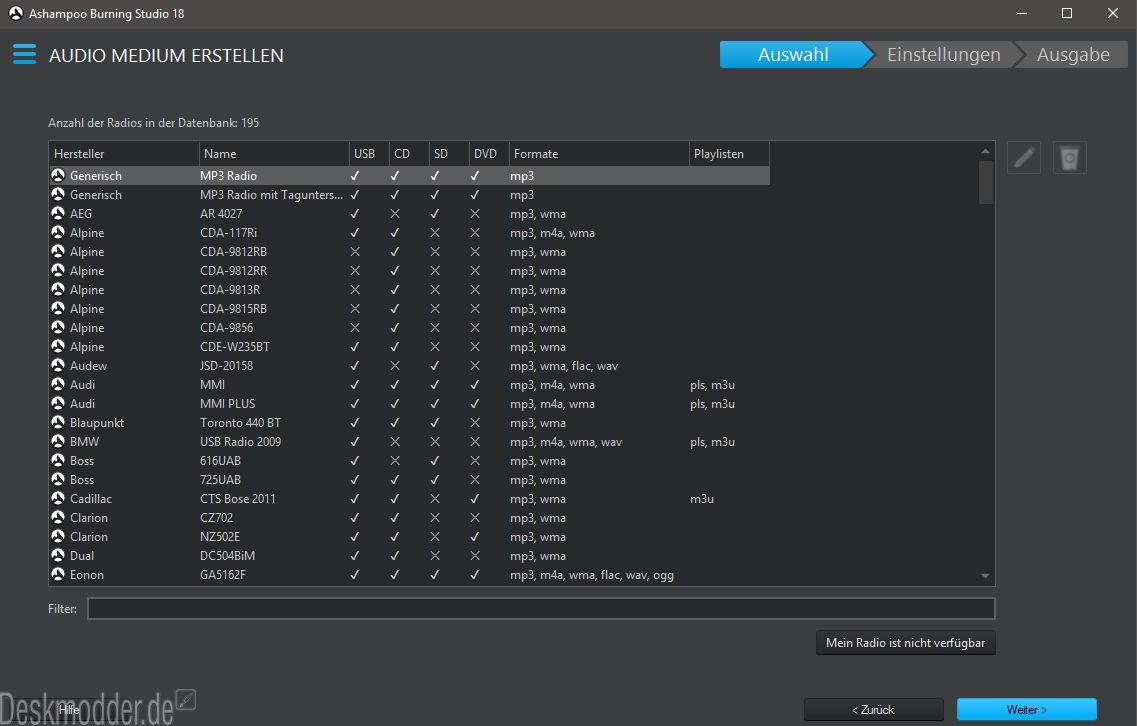The height and width of the screenshot is (726, 1137).
Task: Sort list by Name column header
Action: [273, 154]
